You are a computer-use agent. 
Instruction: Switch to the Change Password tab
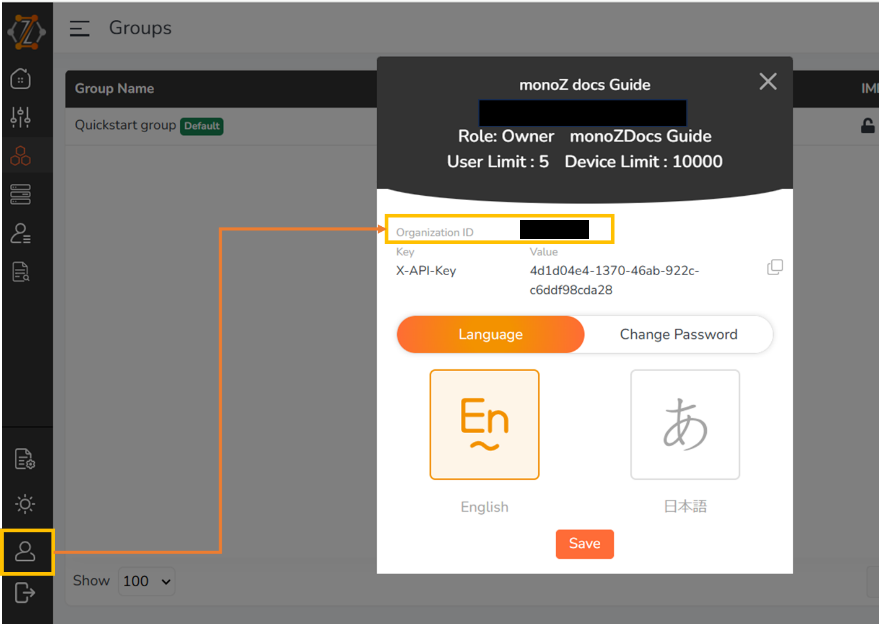pos(678,335)
